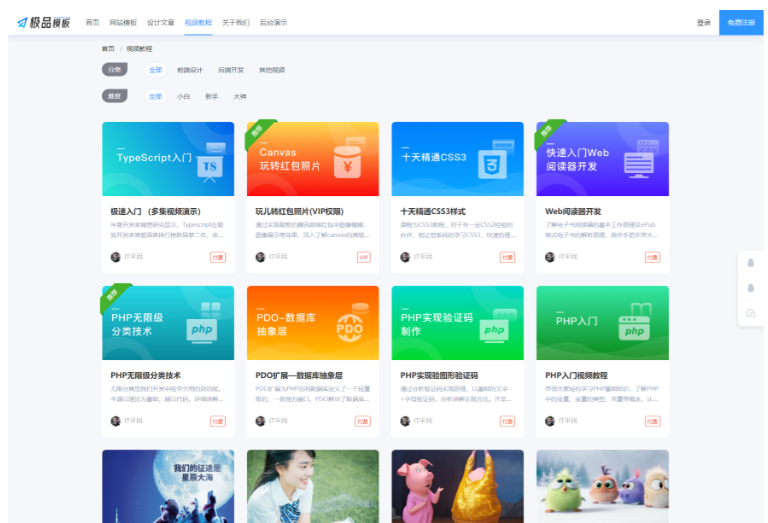Click the top bell icon in right sidebar
This screenshot has width=768, height=523.
tap(751, 262)
